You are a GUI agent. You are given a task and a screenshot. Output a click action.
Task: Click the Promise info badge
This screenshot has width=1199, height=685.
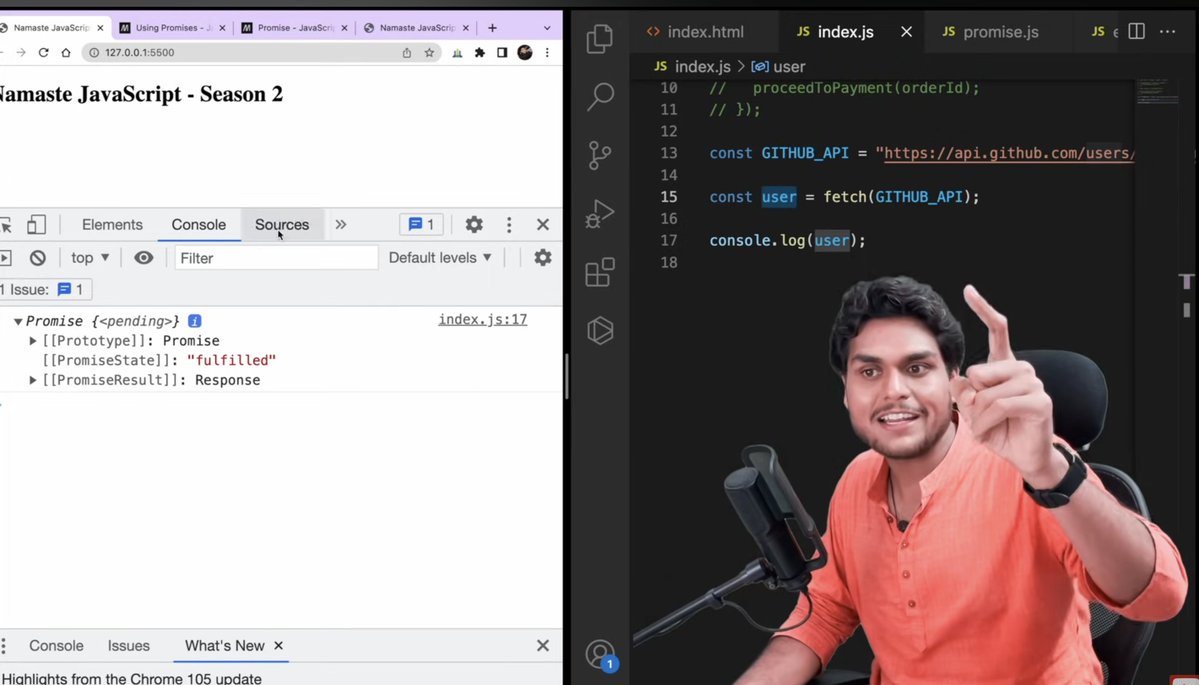coord(195,321)
